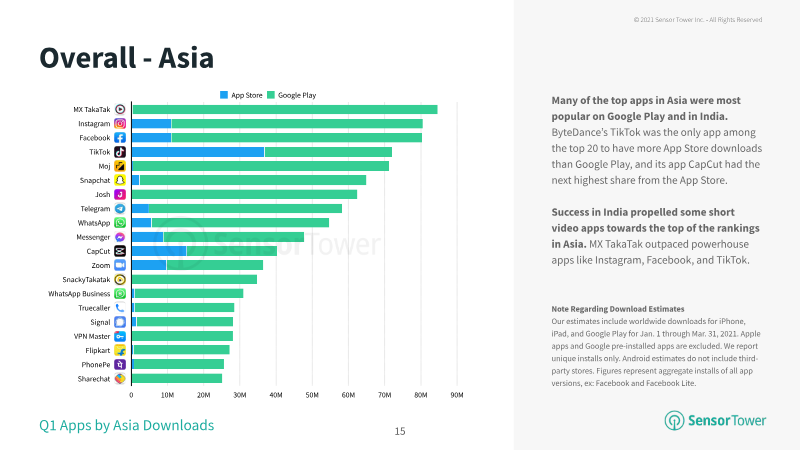
Task: Click the Zoom app icon
Action: (x=120, y=265)
